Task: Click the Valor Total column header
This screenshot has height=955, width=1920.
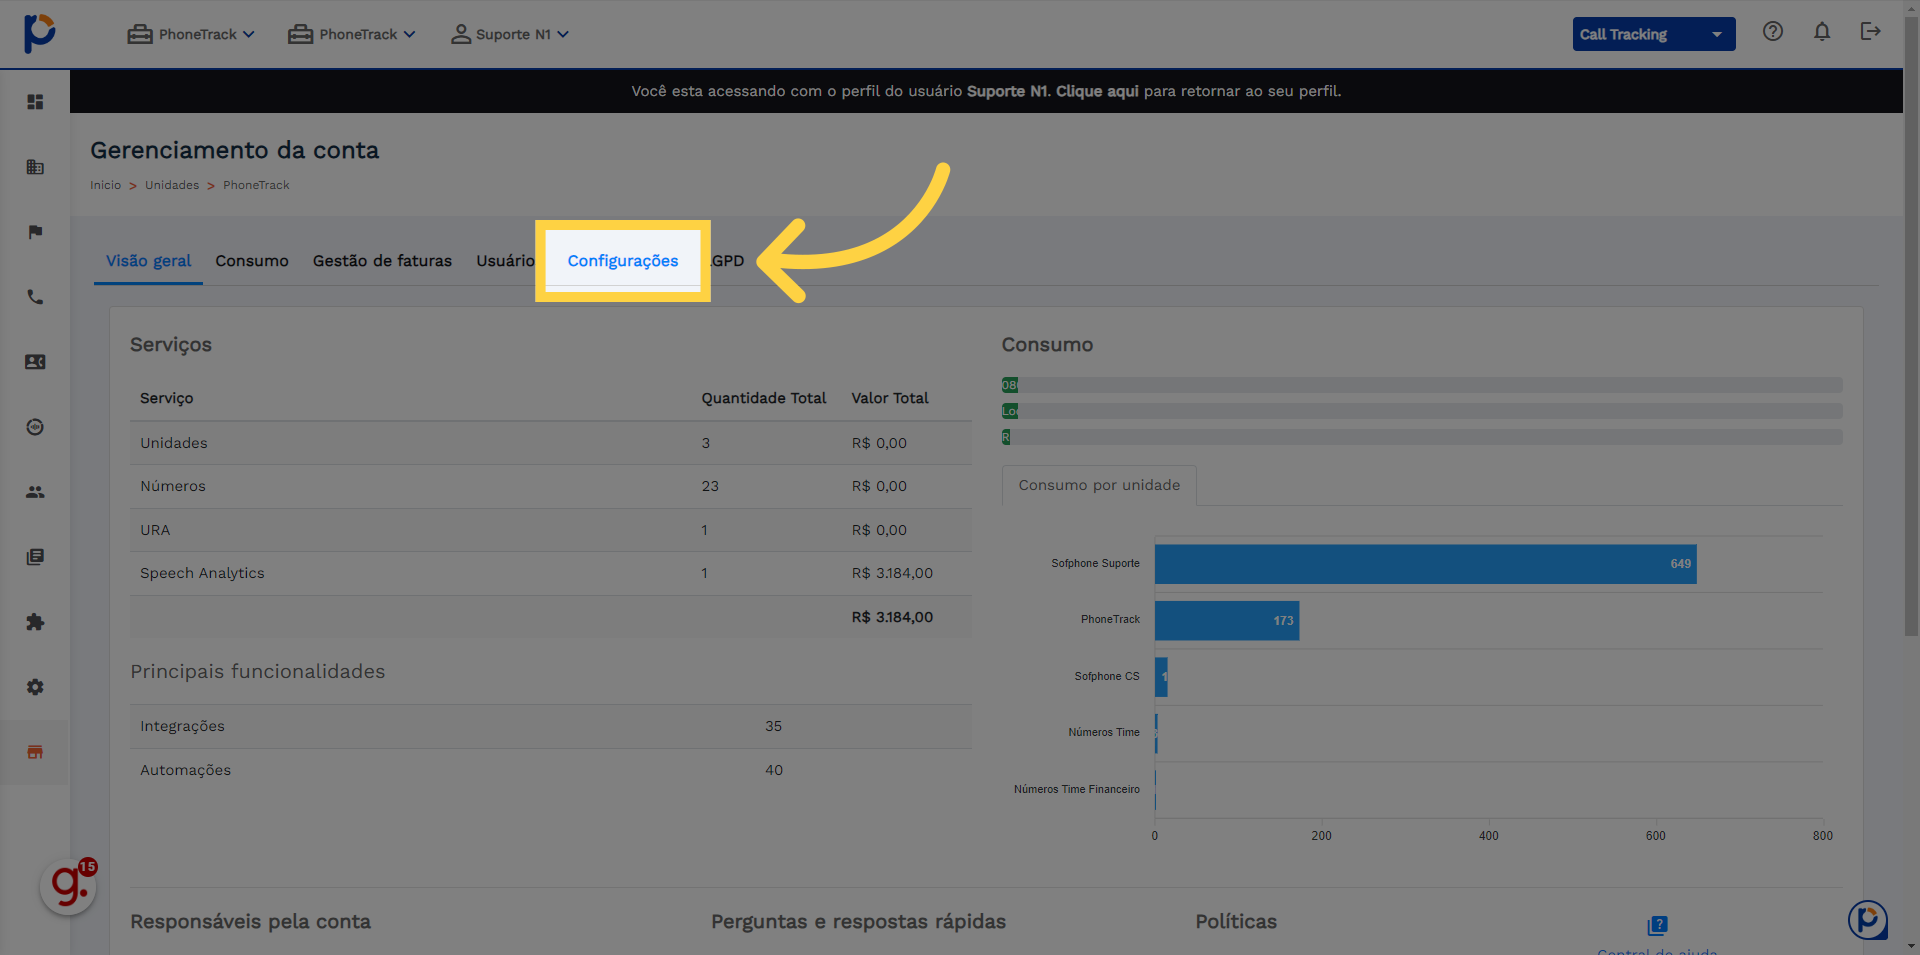Action: (890, 398)
